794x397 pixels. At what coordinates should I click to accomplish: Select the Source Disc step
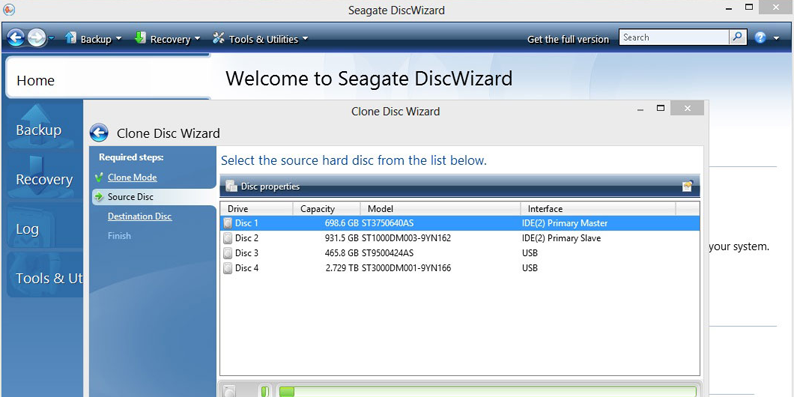coord(154,196)
